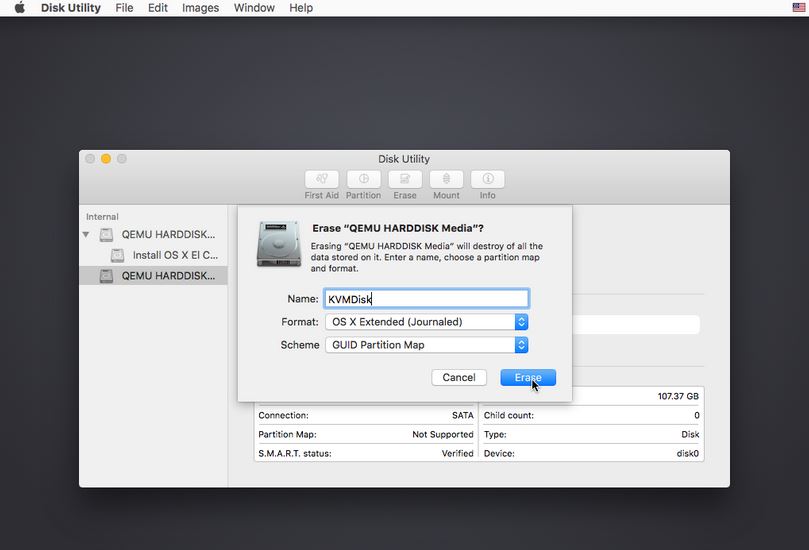
Task: Click the Erase "QEMU HARDDISK Media"? heading
Action: point(398,228)
